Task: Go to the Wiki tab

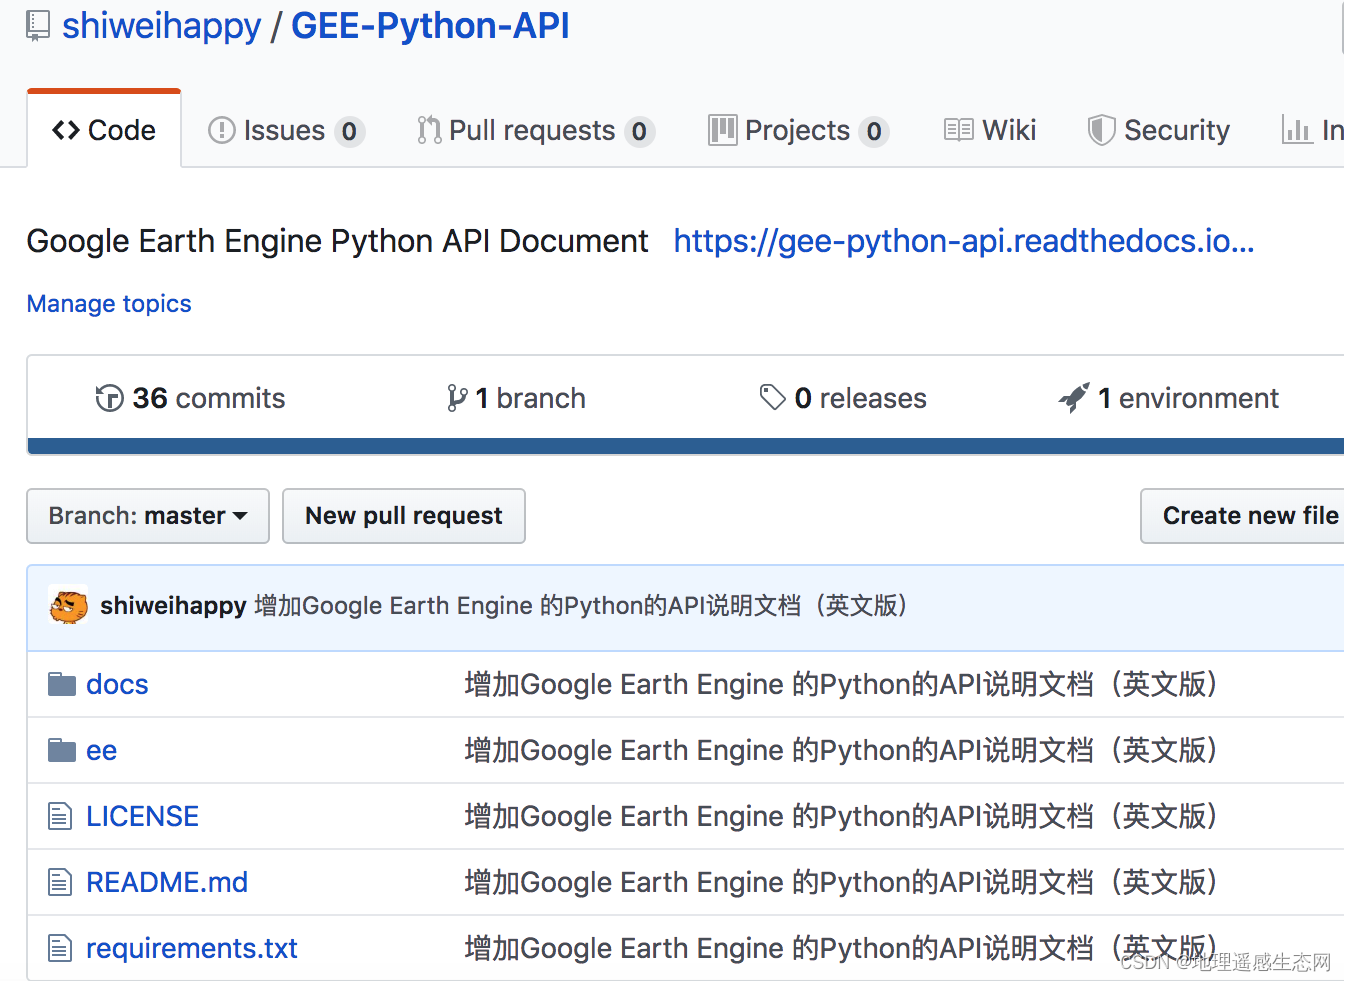Action: (990, 131)
